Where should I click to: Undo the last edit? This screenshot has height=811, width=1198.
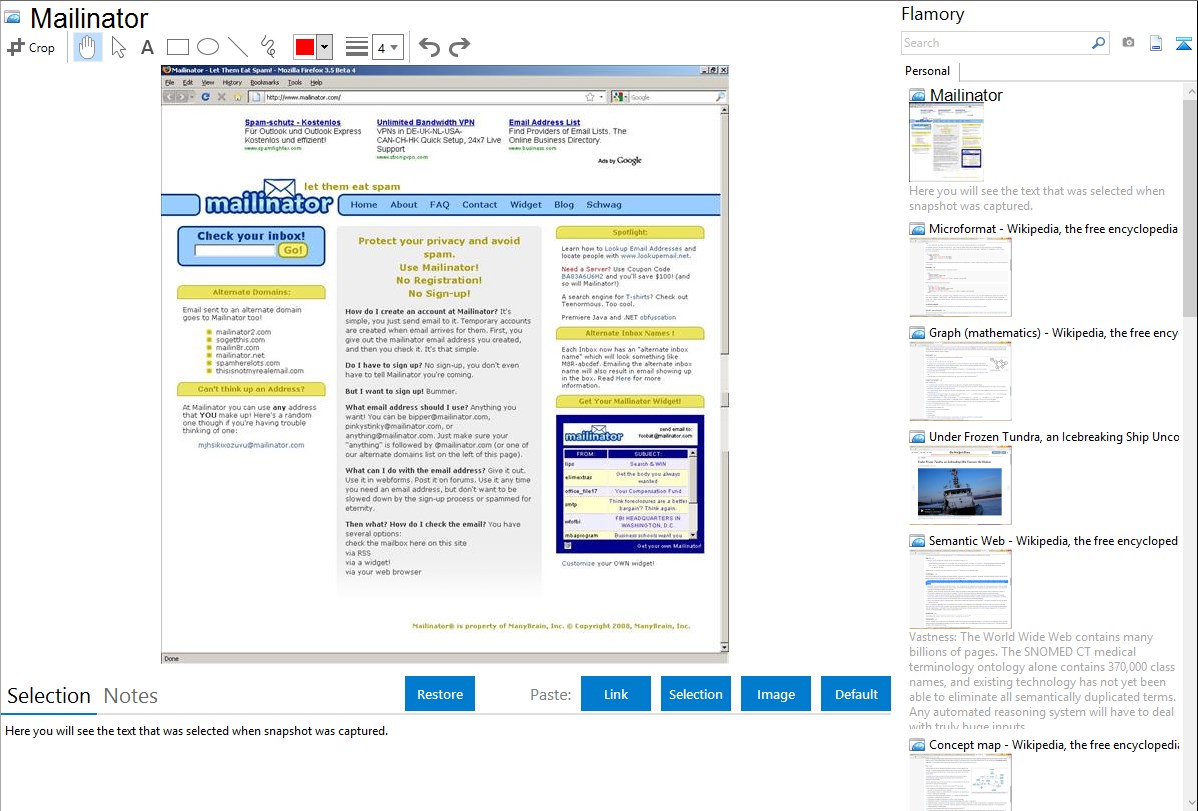pos(429,47)
